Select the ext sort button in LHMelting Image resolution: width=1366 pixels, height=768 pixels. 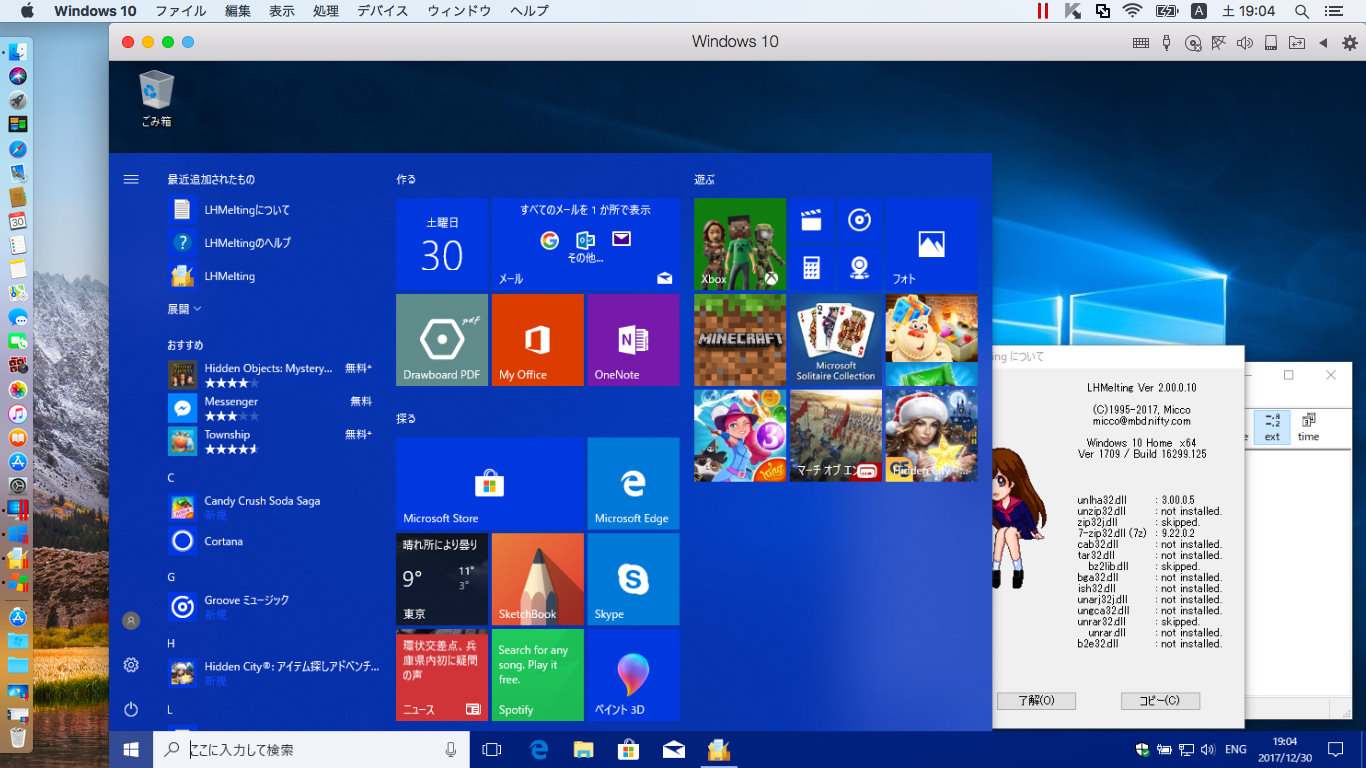[1272, 427]
